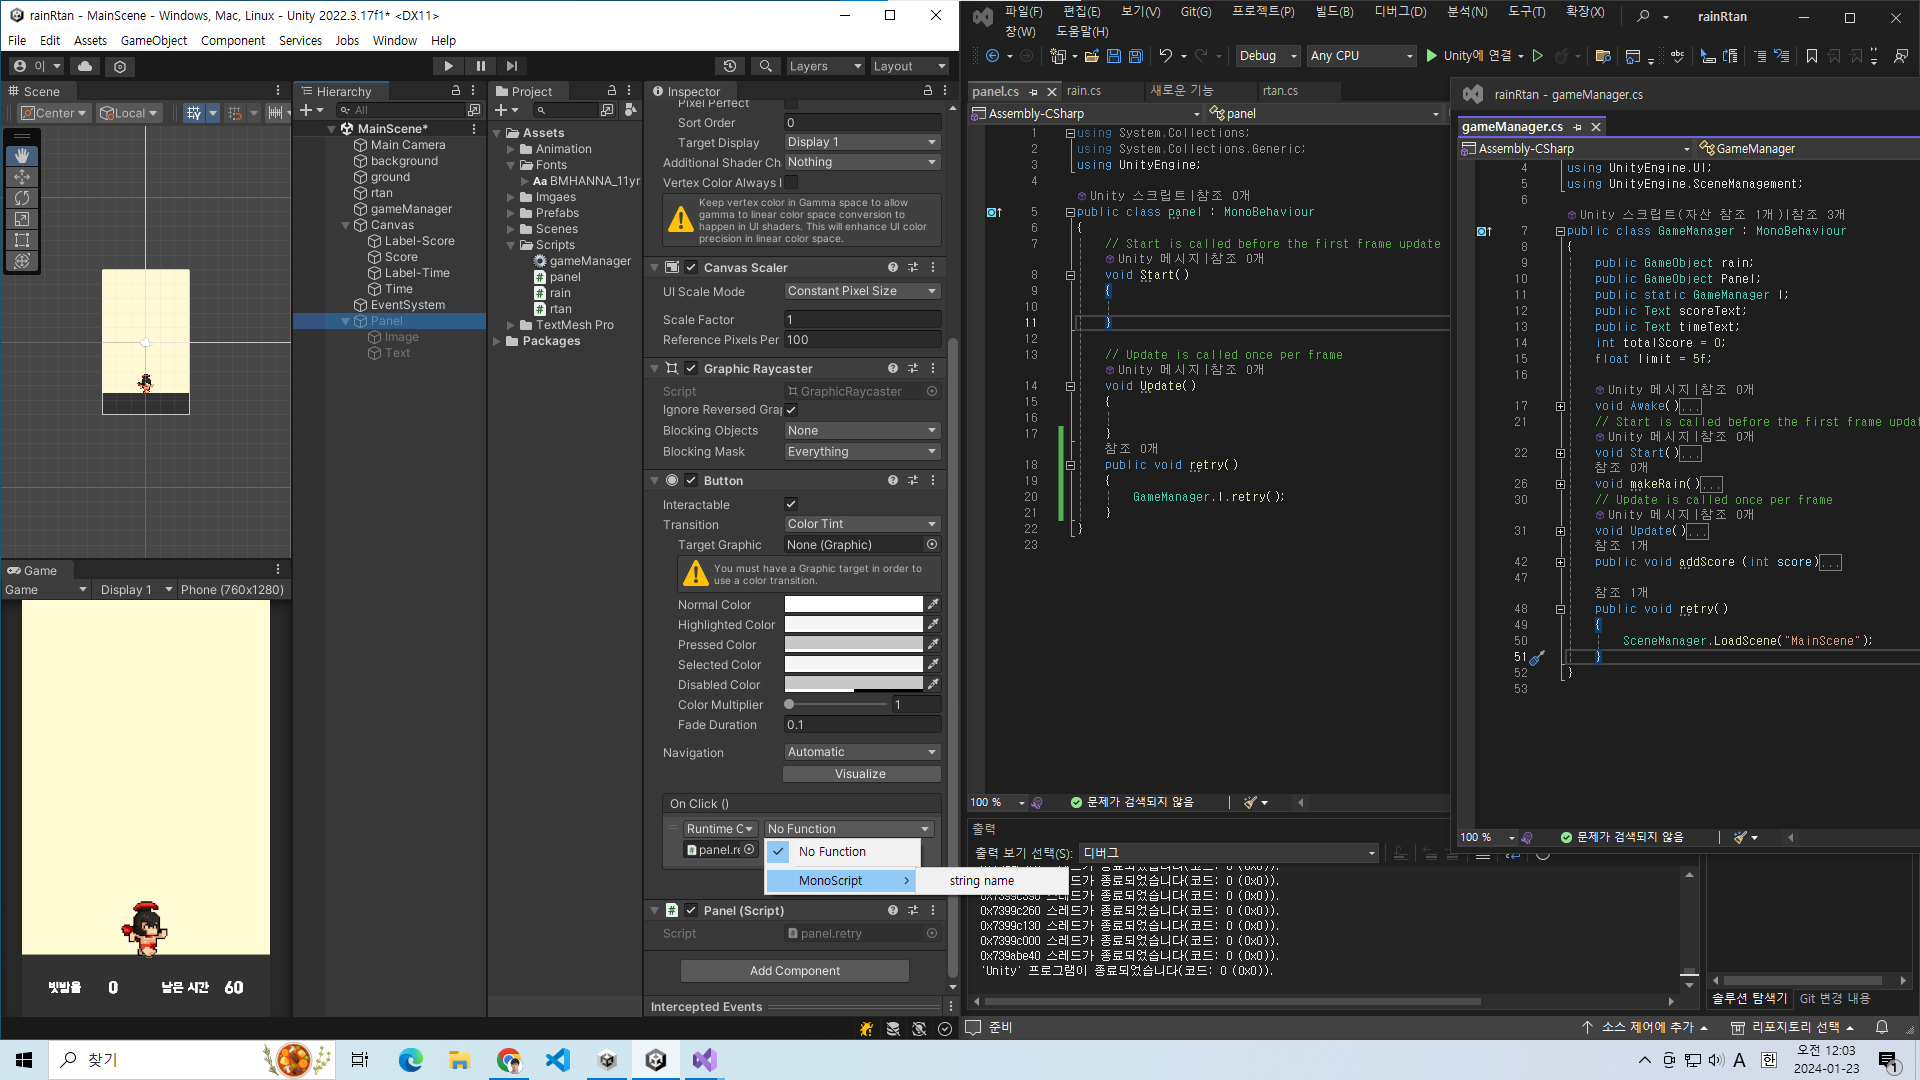Open Visual Studio Debug configuration dropdown
Viewport: 1920px width, 1080px height.
click(x=1267, y=56)
